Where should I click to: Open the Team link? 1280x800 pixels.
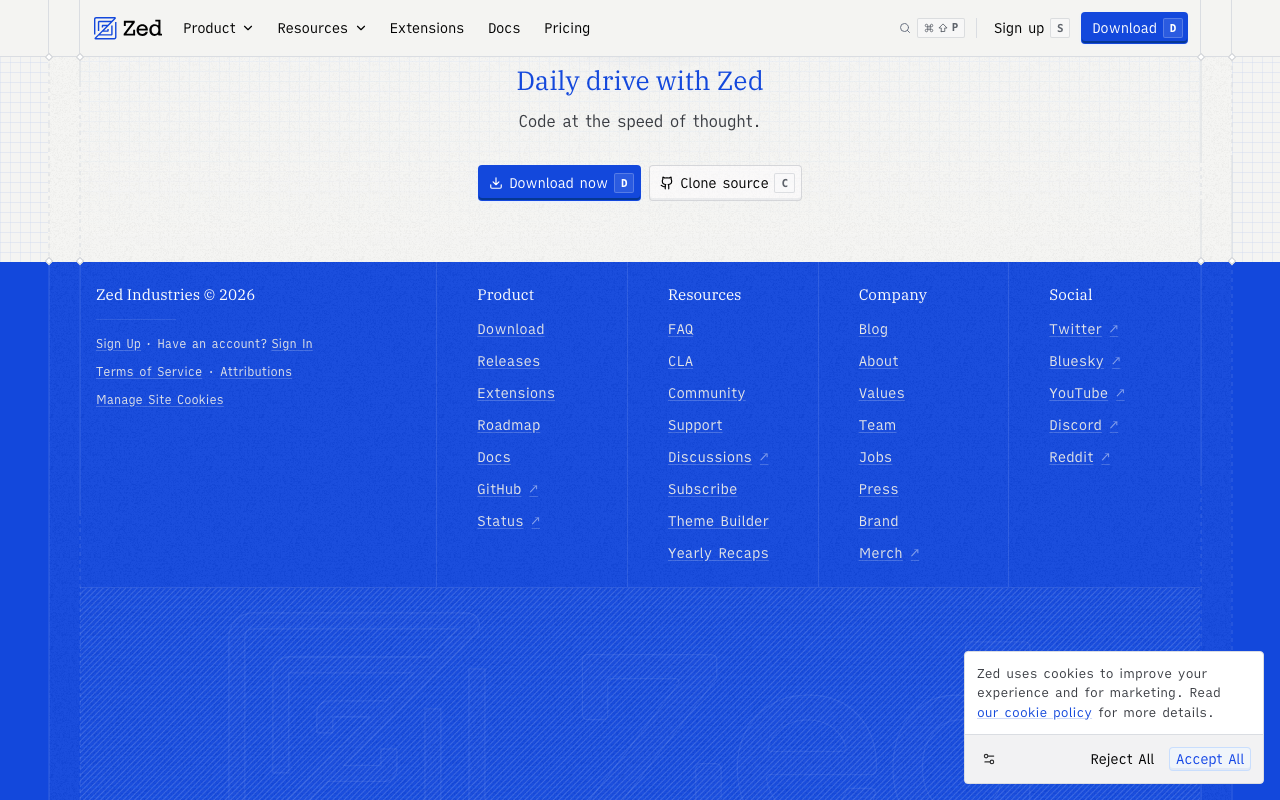pyautogui.click(x=877, y=425)
